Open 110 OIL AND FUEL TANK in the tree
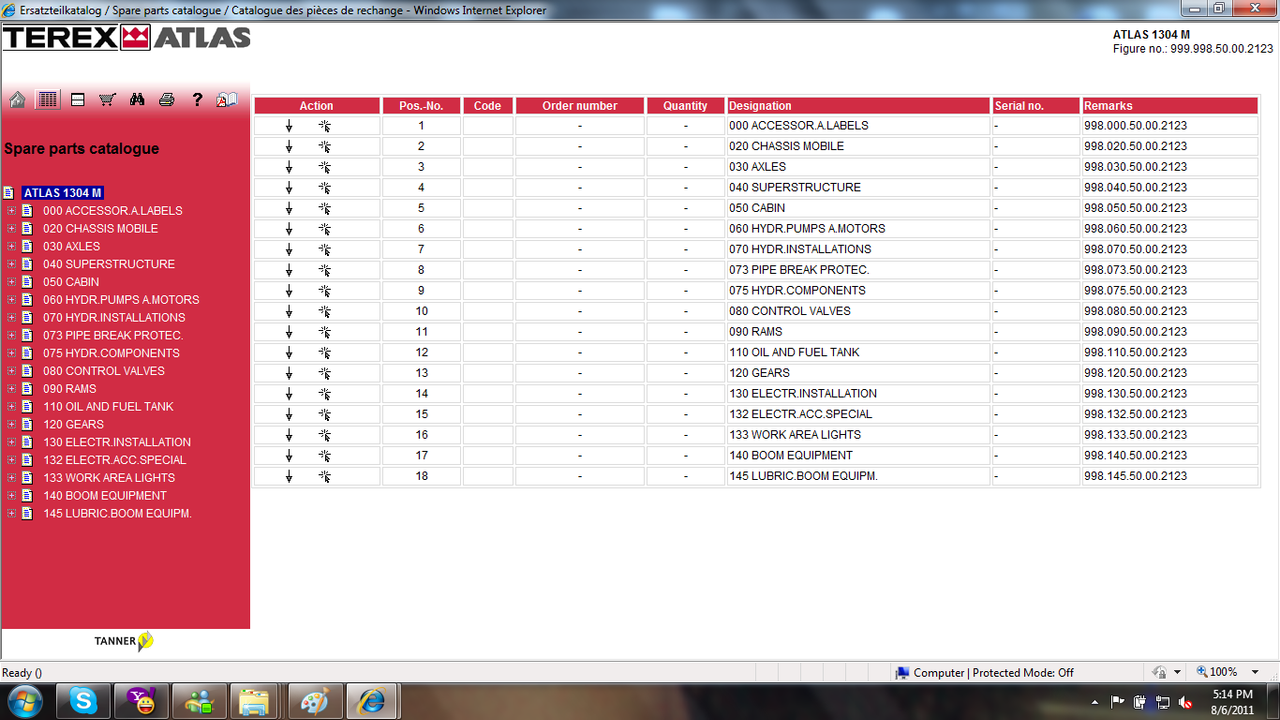The width and height of the screenshot is (1280, 720). (x=108, y=407)
